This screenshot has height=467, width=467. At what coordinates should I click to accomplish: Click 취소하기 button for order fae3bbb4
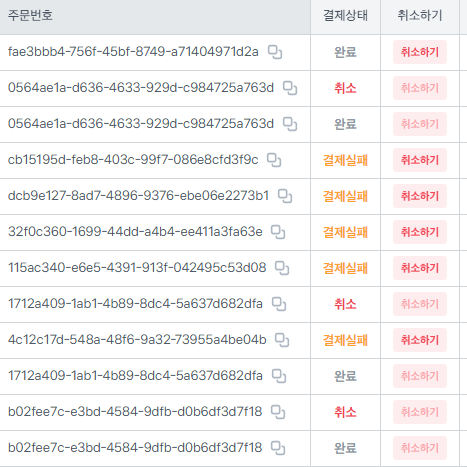tap(420, 52)
